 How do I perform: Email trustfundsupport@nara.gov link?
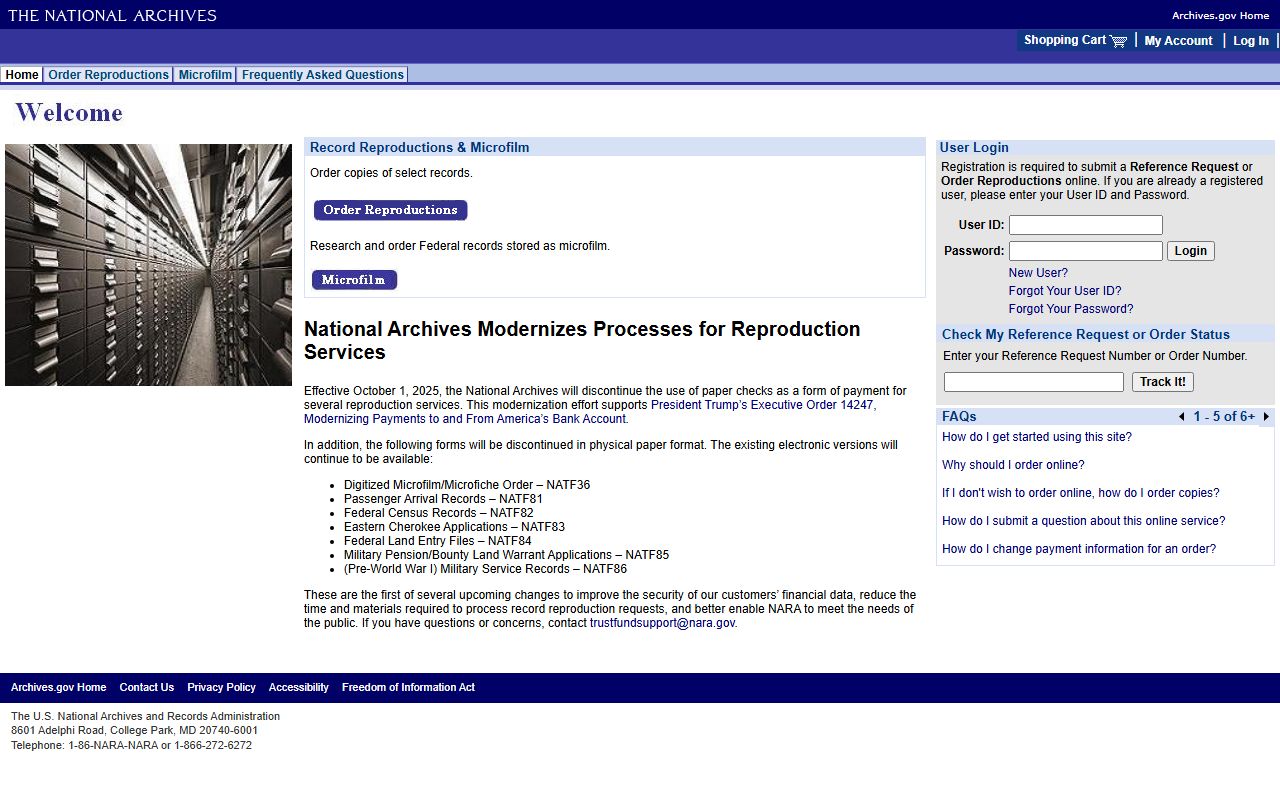click(662, 623)
